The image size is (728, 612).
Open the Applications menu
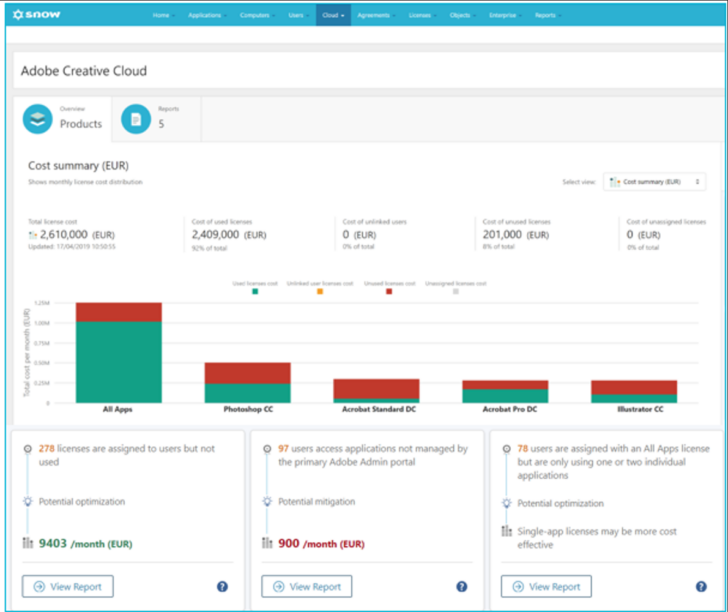207,15
